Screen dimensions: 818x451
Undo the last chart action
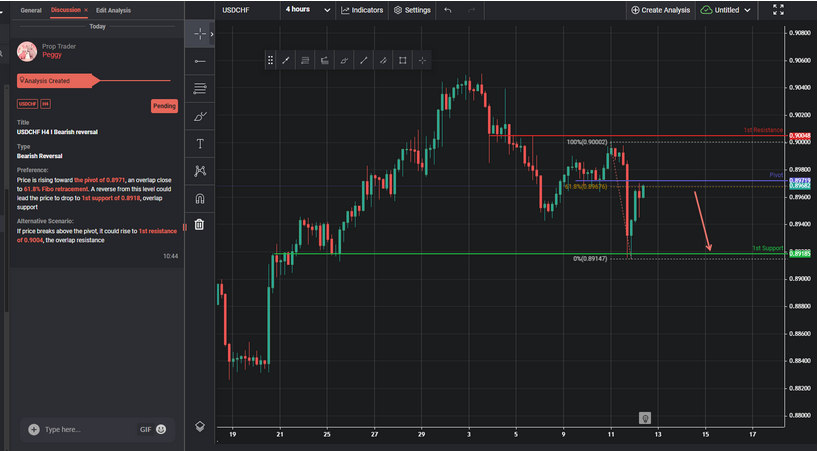tap(448, 10)
